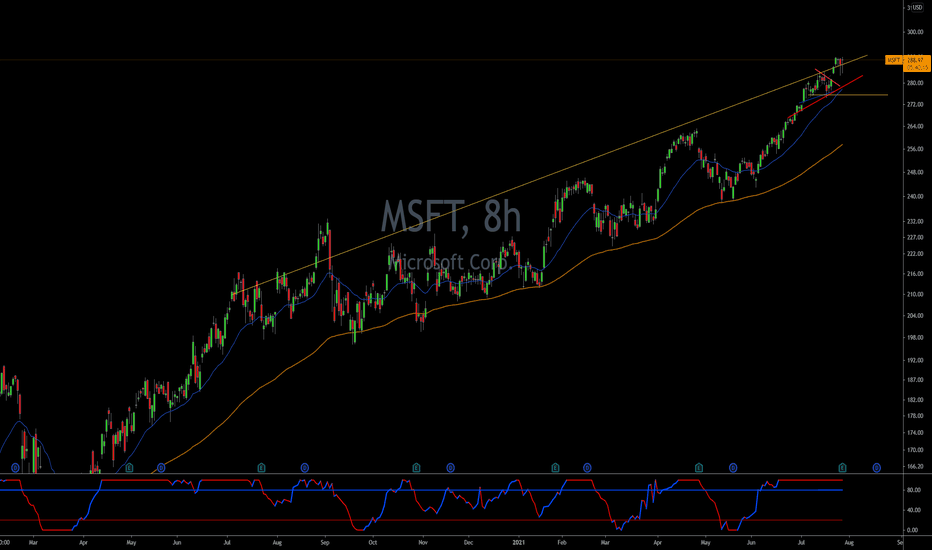The image size is (932, 550).
Task: Click the Feb label on time axis
Action: [x=562, y=542]
